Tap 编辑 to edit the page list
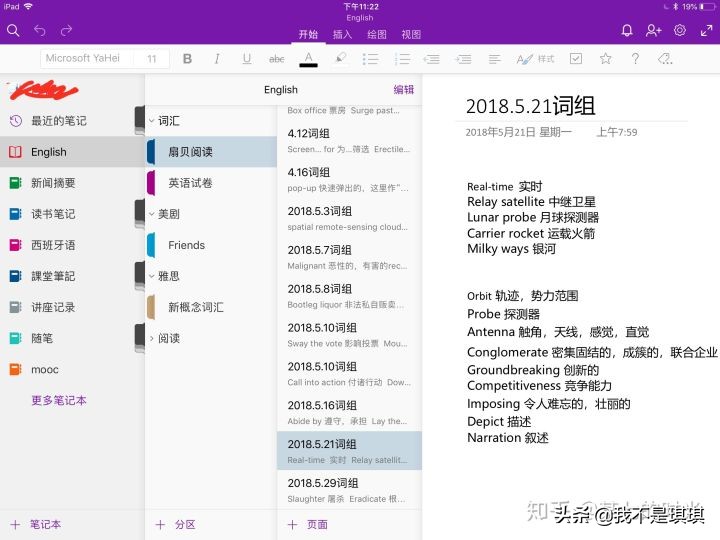720x540 pixels. click(x=404, y=90)
